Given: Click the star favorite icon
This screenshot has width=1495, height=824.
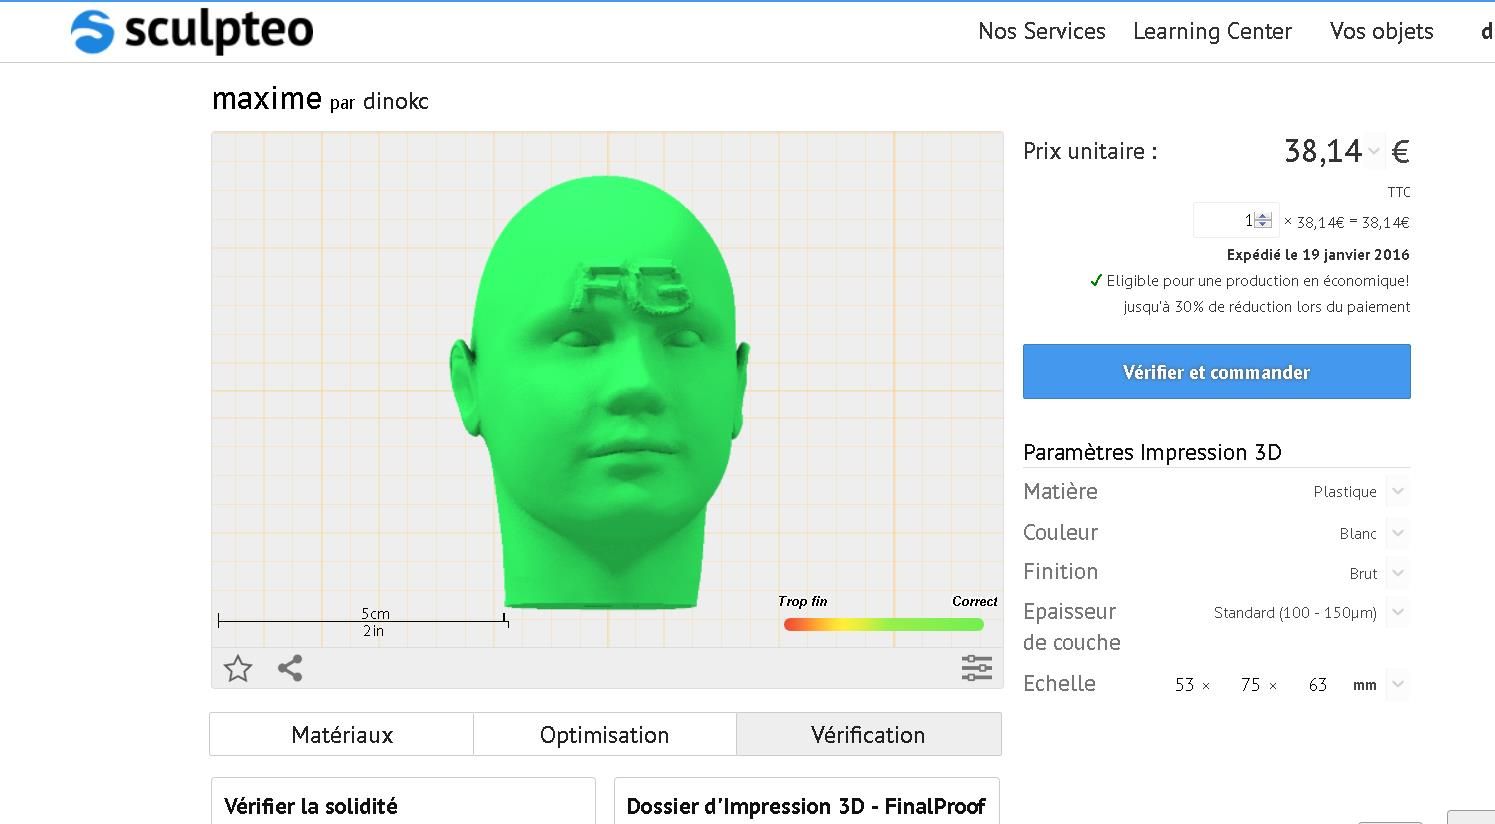Looking at the screenshot, I should (238, 668).
